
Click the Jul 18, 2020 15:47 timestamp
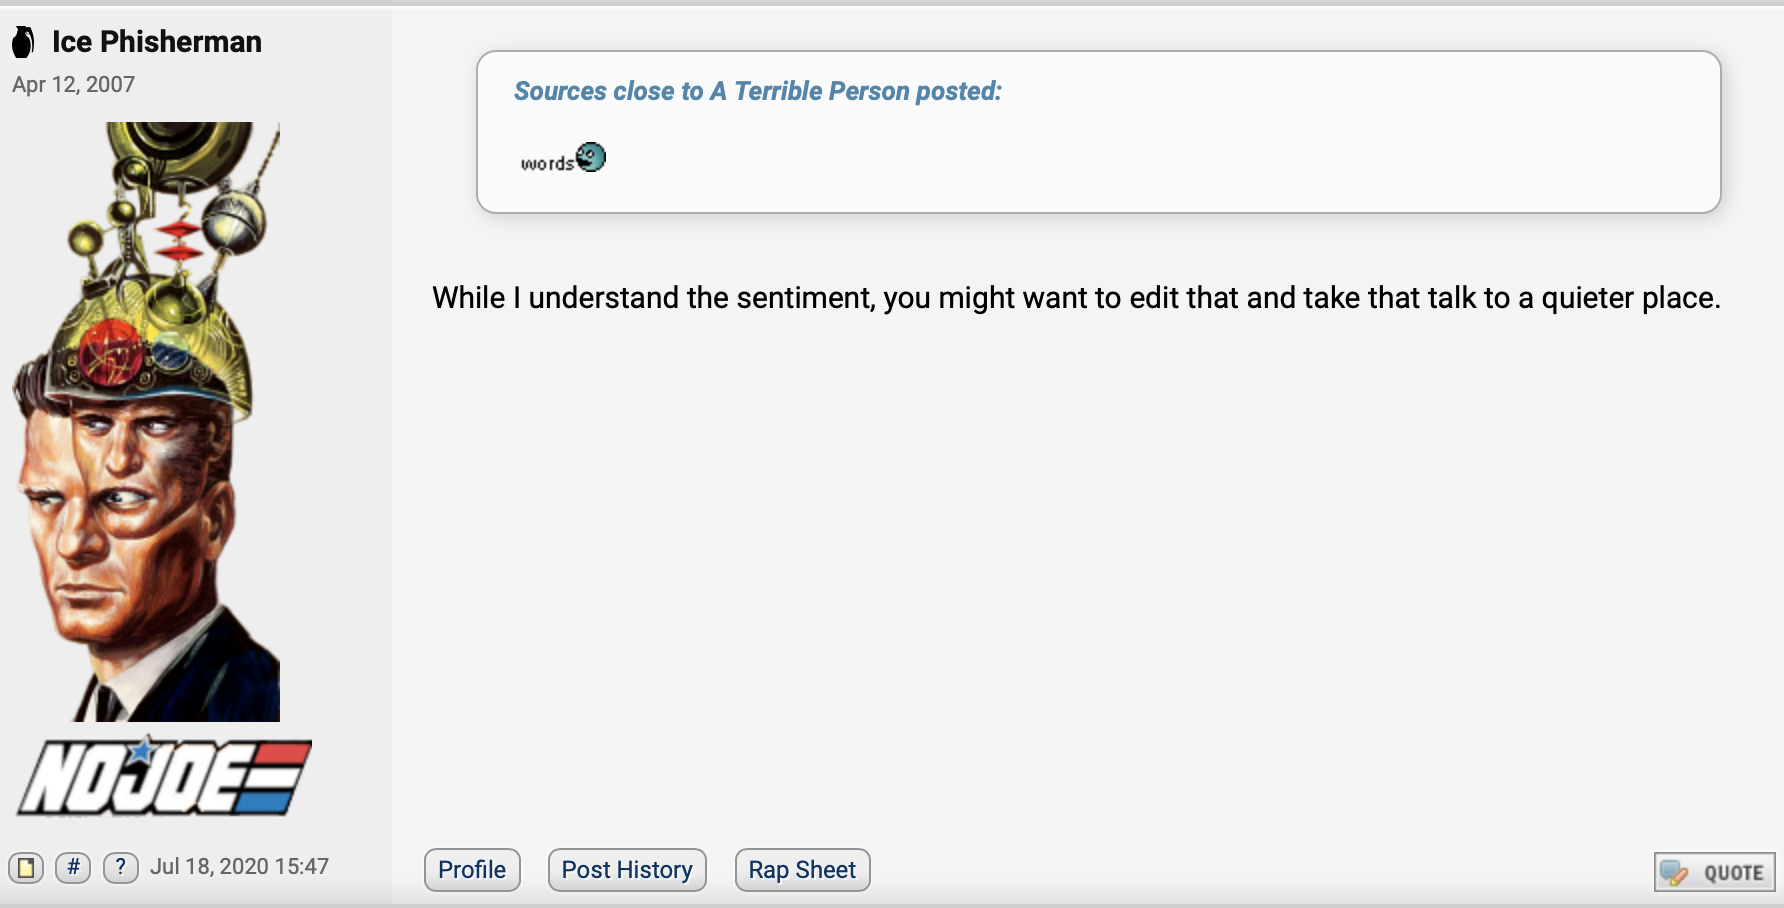click(239, 867)
